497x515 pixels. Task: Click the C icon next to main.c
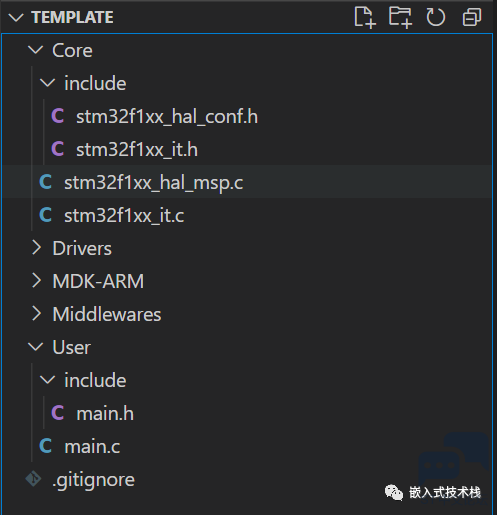(x=45, y=446)
